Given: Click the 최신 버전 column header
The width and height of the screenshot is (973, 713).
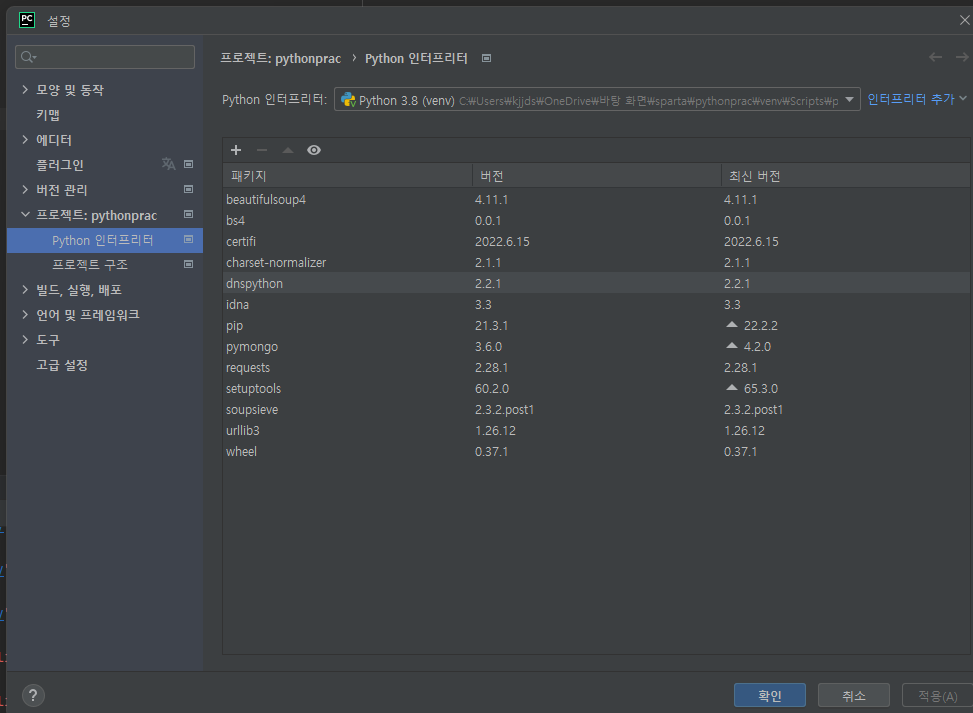Looking at the screenshot, I should point(846,176).
